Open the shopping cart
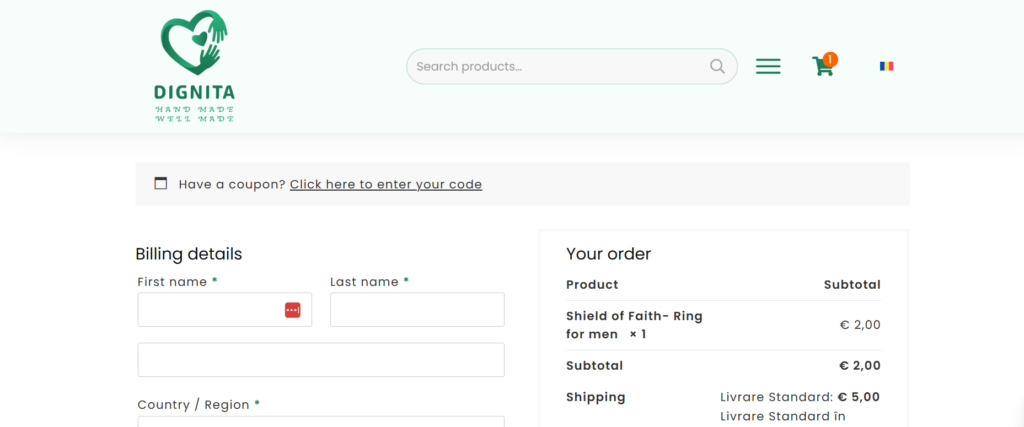Image resolution: width=1024 pixels, height=427 pixels. [823, 66]
